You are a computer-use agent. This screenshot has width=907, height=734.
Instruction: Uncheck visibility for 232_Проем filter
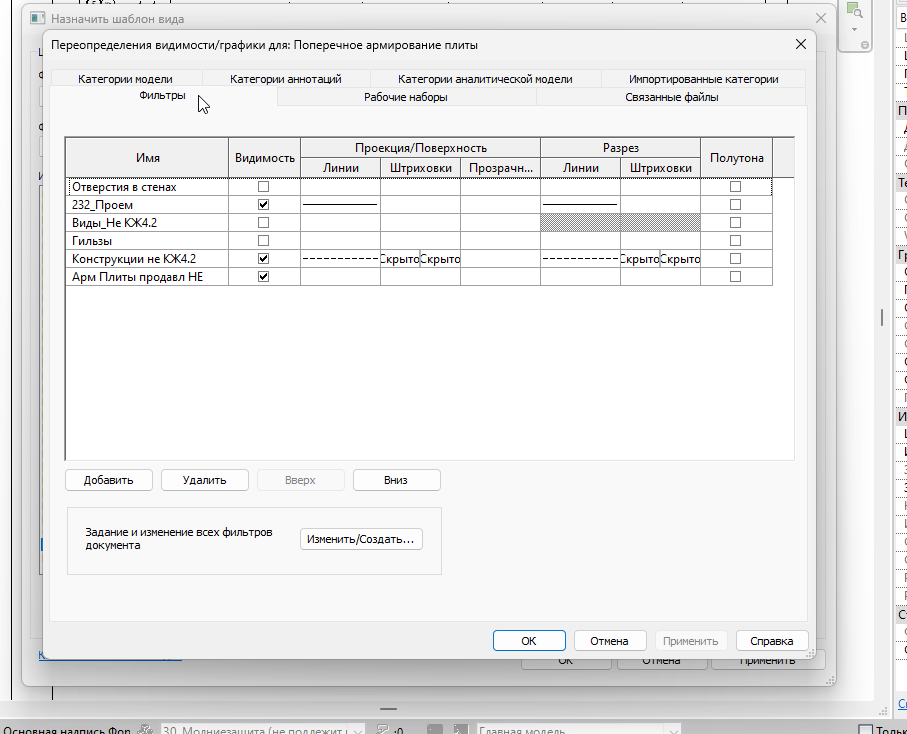click(x=263, y=204)
